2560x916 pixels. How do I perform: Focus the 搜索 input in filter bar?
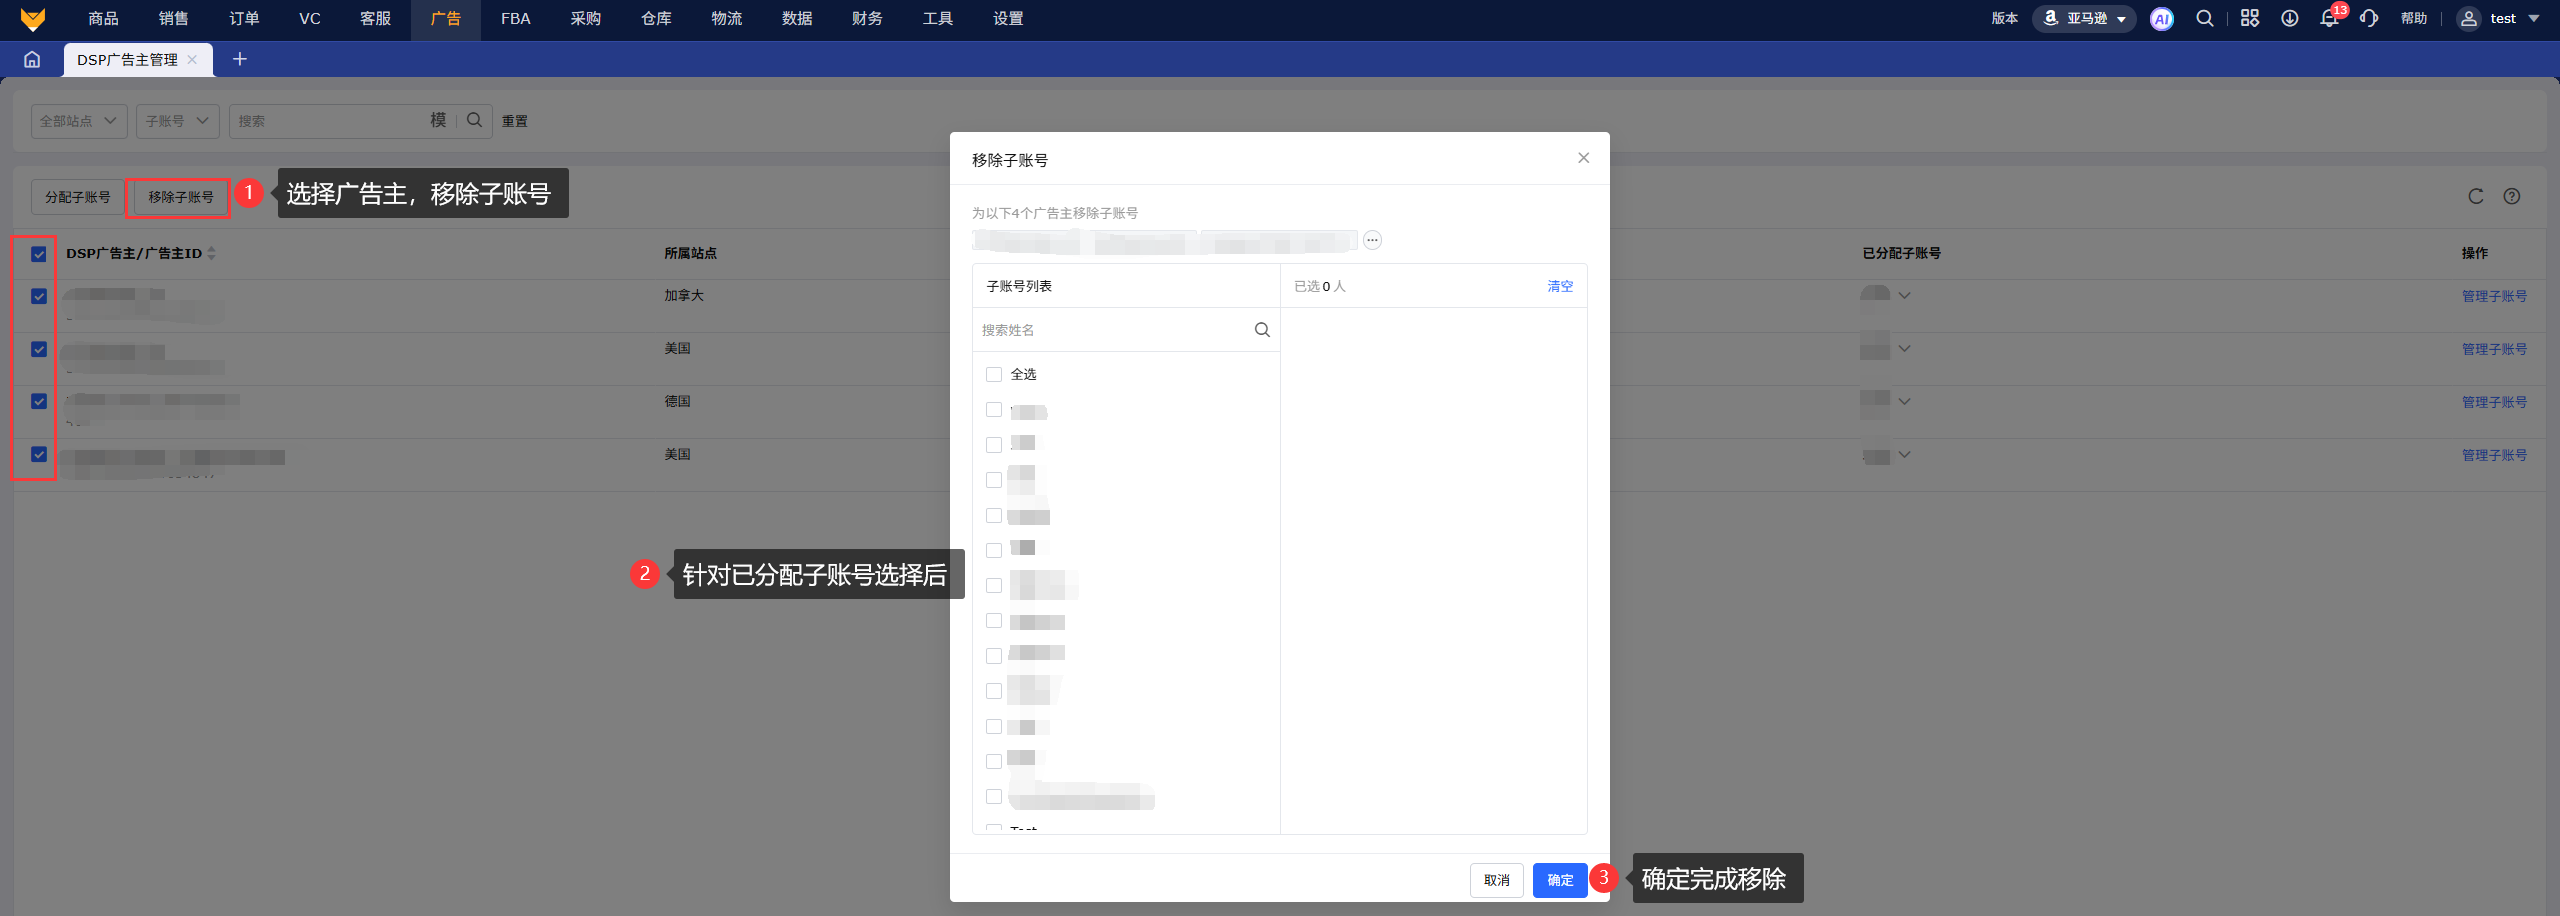[x=330, y=121]
